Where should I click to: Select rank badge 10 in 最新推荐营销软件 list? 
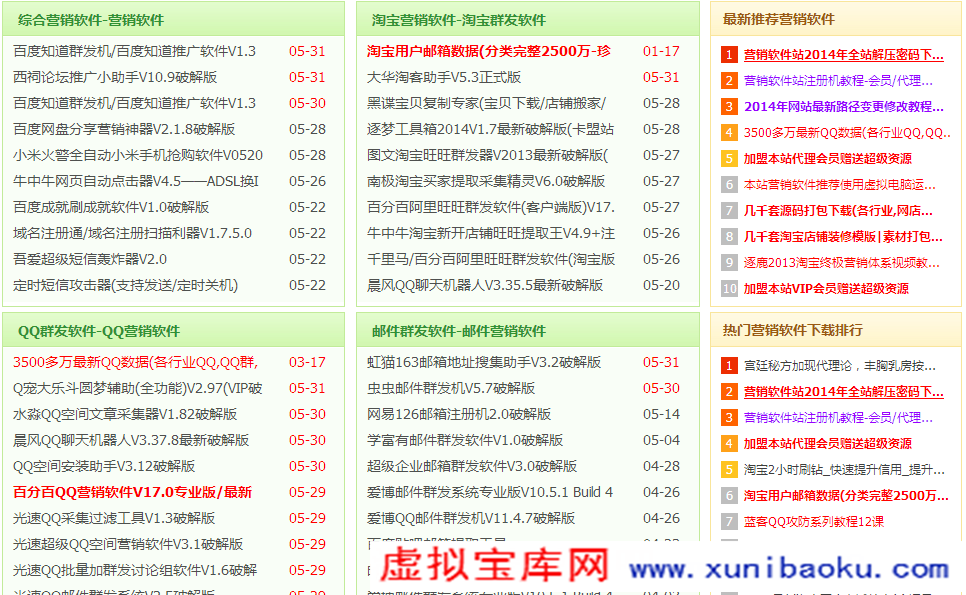[729, 289]
